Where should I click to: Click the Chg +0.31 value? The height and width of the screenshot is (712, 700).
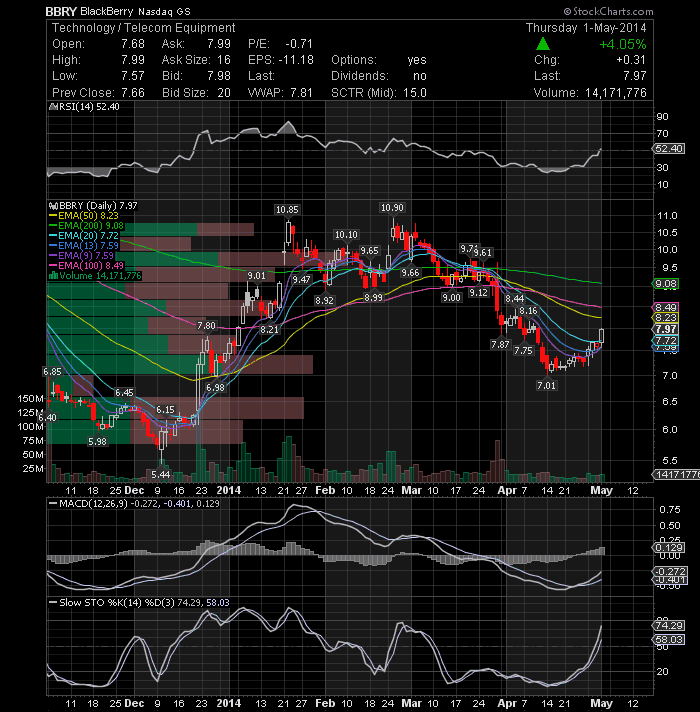click(631, 60)
